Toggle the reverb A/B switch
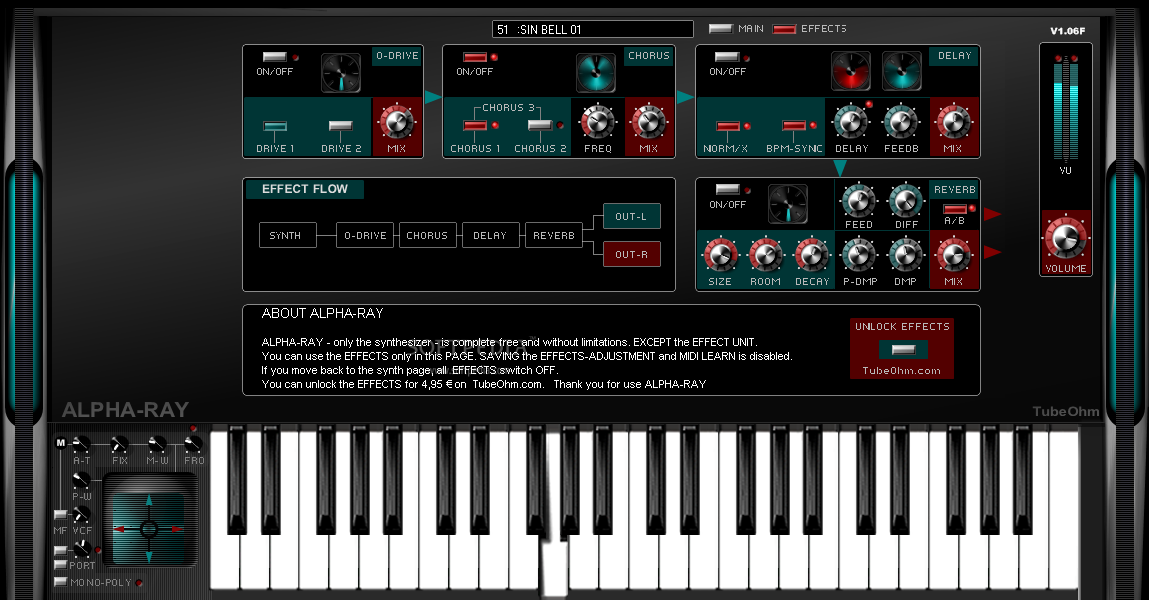 (x=955, y=210)
